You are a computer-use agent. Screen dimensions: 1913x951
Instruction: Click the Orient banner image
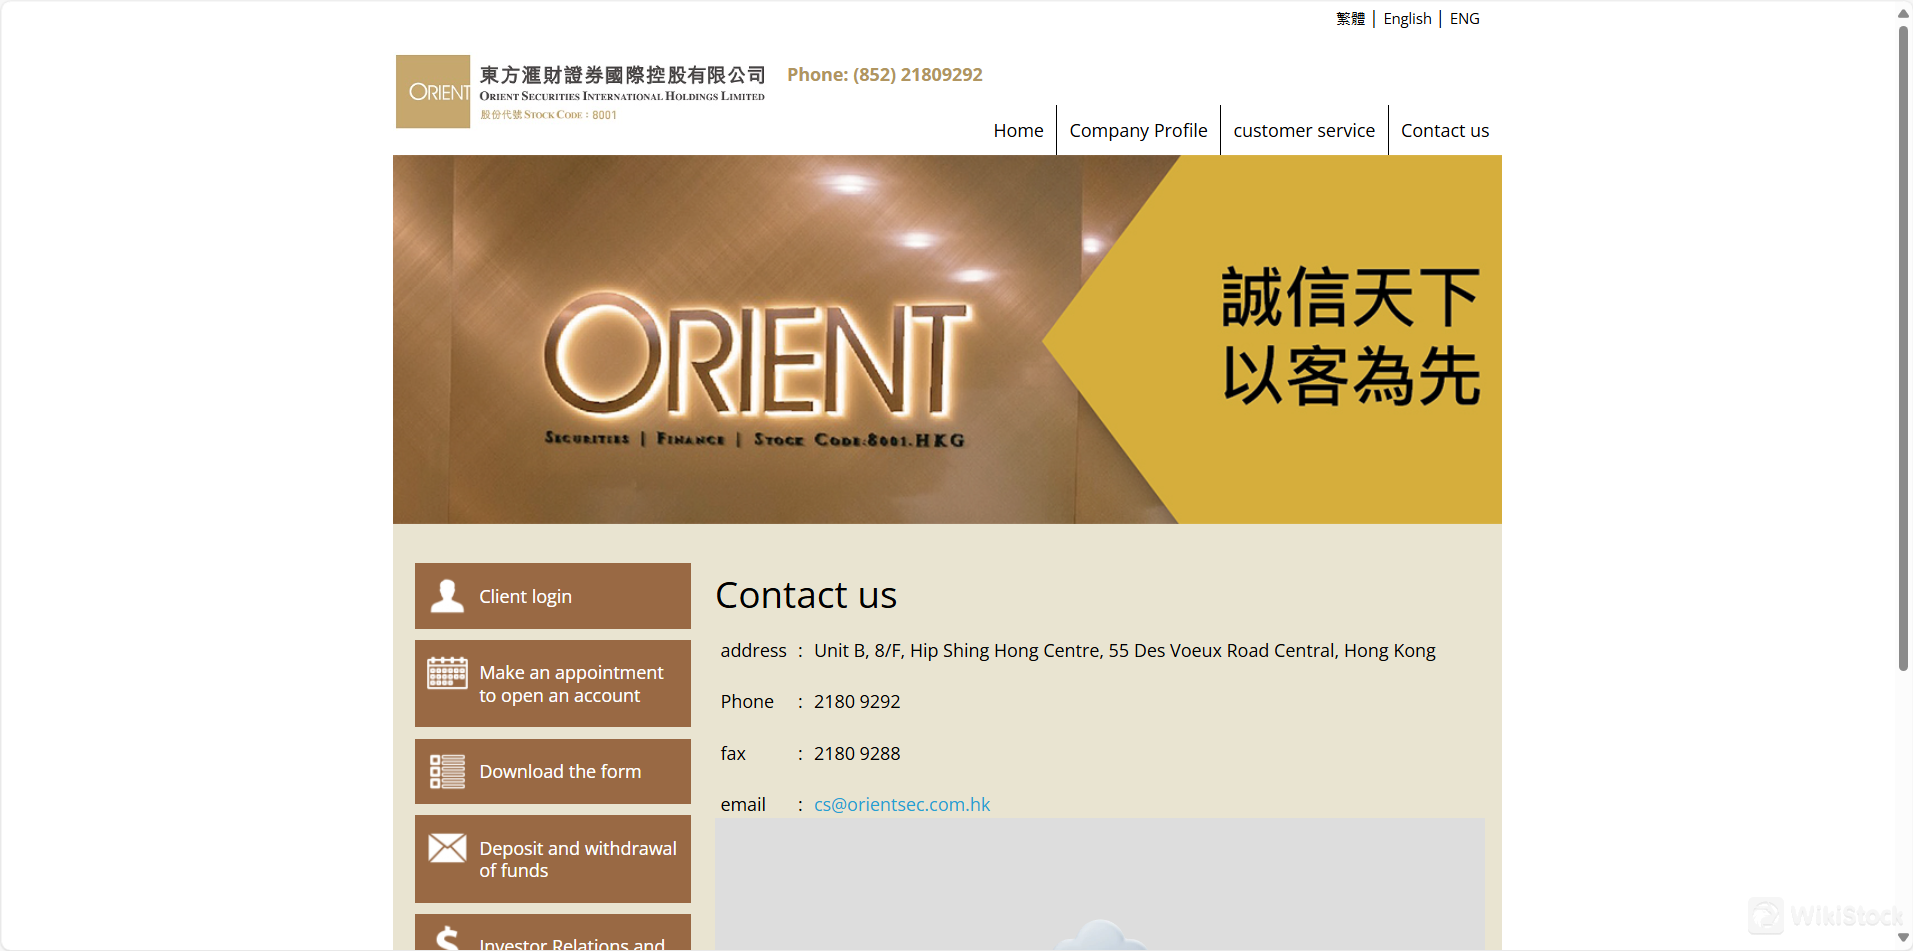click(947, 339)
